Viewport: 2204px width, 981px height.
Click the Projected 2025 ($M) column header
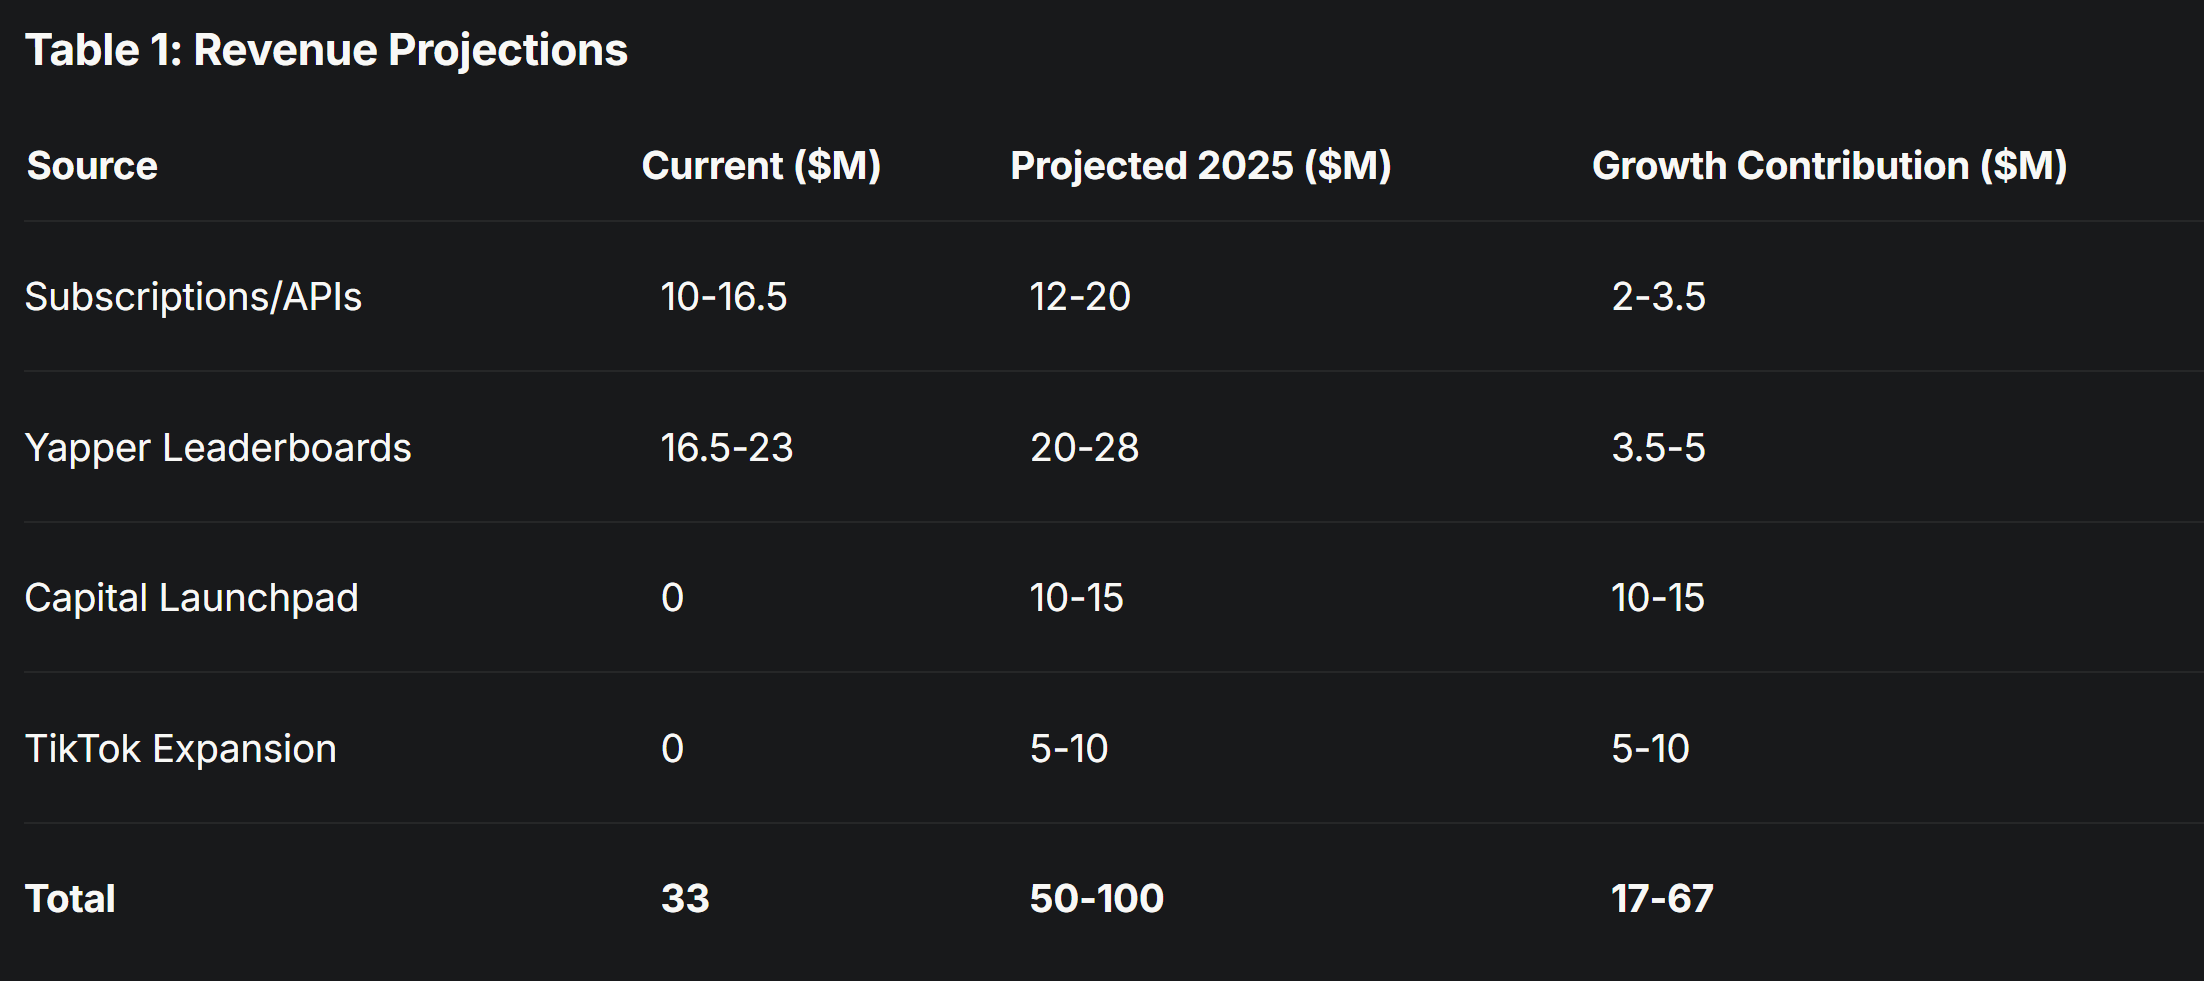(1200, 166)
